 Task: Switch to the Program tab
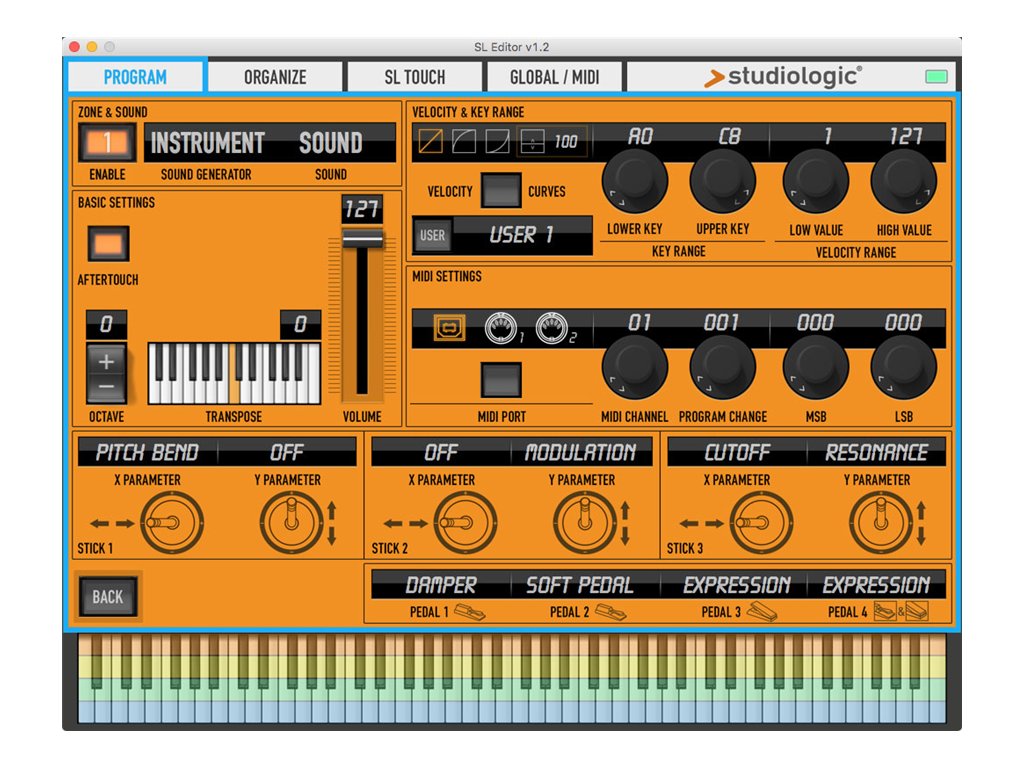click(x=135, y=77)
